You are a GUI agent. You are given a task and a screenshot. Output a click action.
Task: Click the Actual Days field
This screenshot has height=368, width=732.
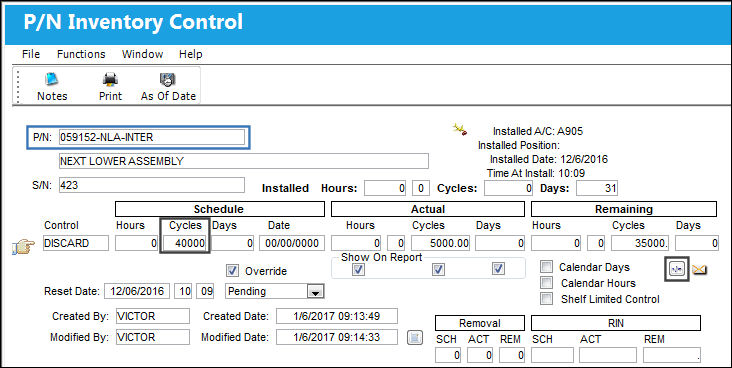coord(500,243)
